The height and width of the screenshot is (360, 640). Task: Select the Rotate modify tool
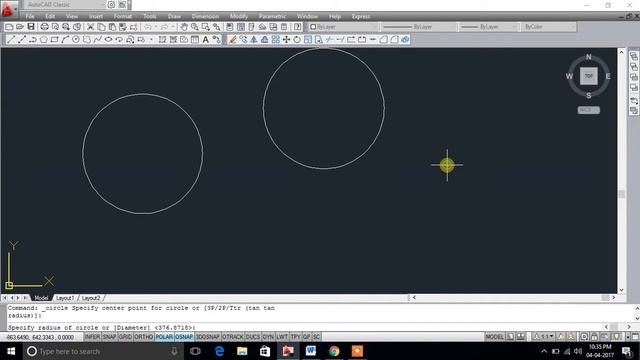[x=297, y=40]
